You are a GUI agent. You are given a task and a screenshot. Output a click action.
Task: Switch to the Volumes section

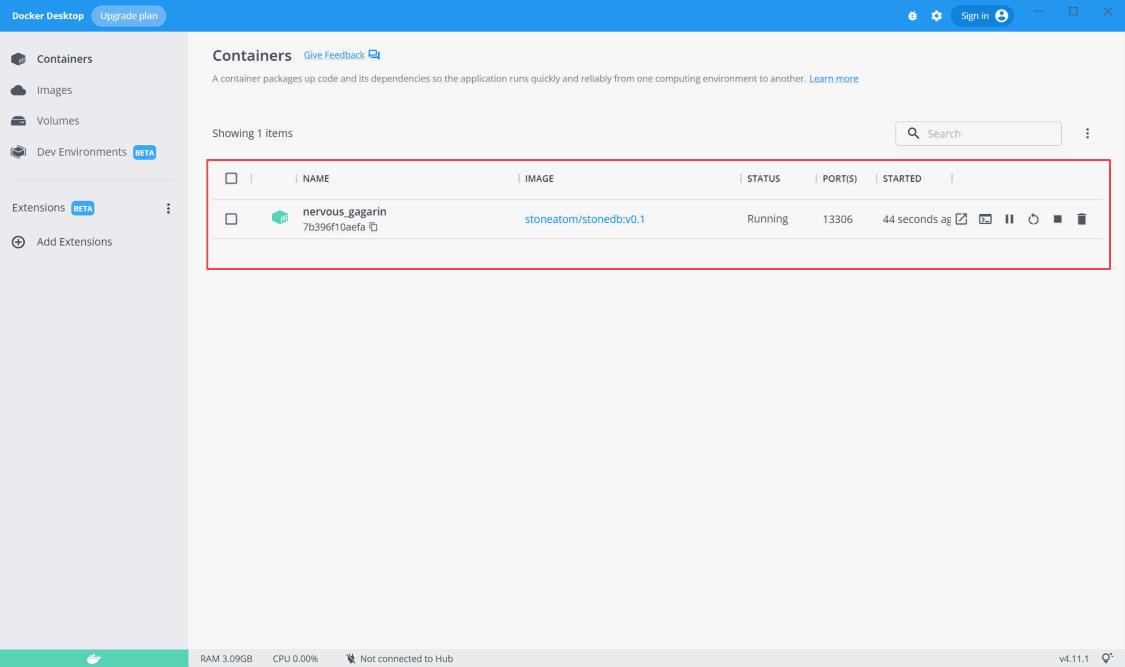pyautogui.click(x=58, y=121)
